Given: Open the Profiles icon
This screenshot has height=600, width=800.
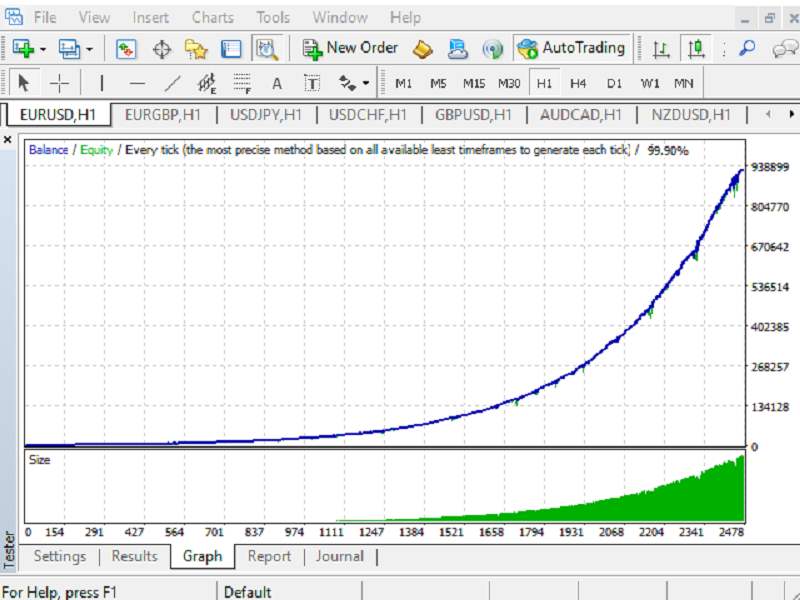Looking at the screenshot, I should 69,49.
